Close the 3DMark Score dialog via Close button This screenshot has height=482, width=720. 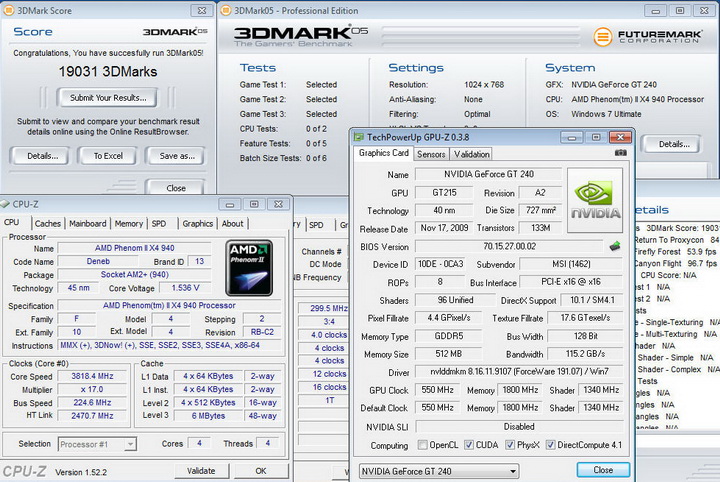(176, 188)
